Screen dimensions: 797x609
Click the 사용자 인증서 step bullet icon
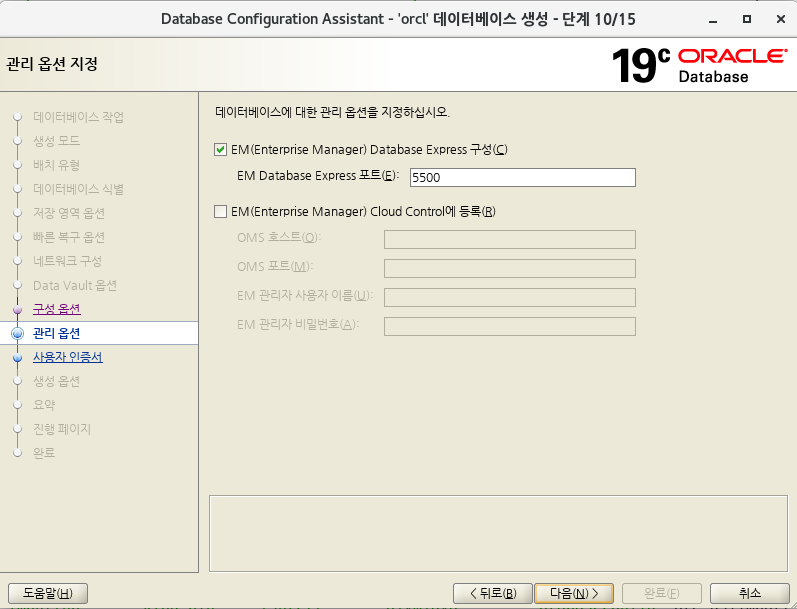coord(18,358)
